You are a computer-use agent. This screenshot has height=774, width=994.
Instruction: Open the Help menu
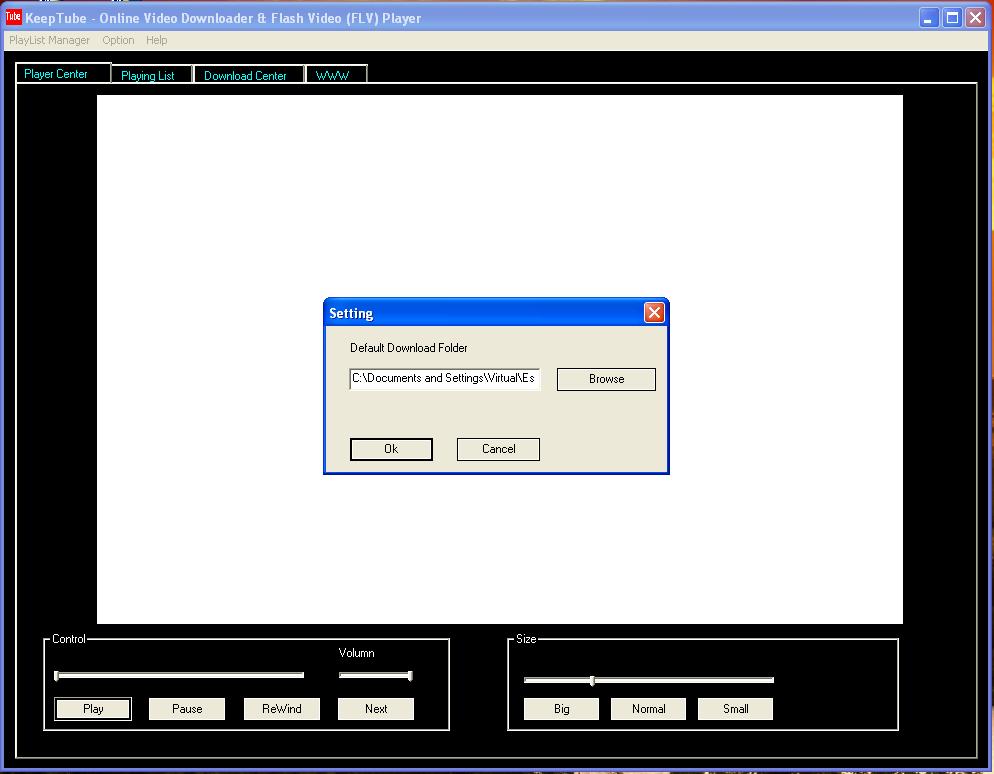coord(157,40)
